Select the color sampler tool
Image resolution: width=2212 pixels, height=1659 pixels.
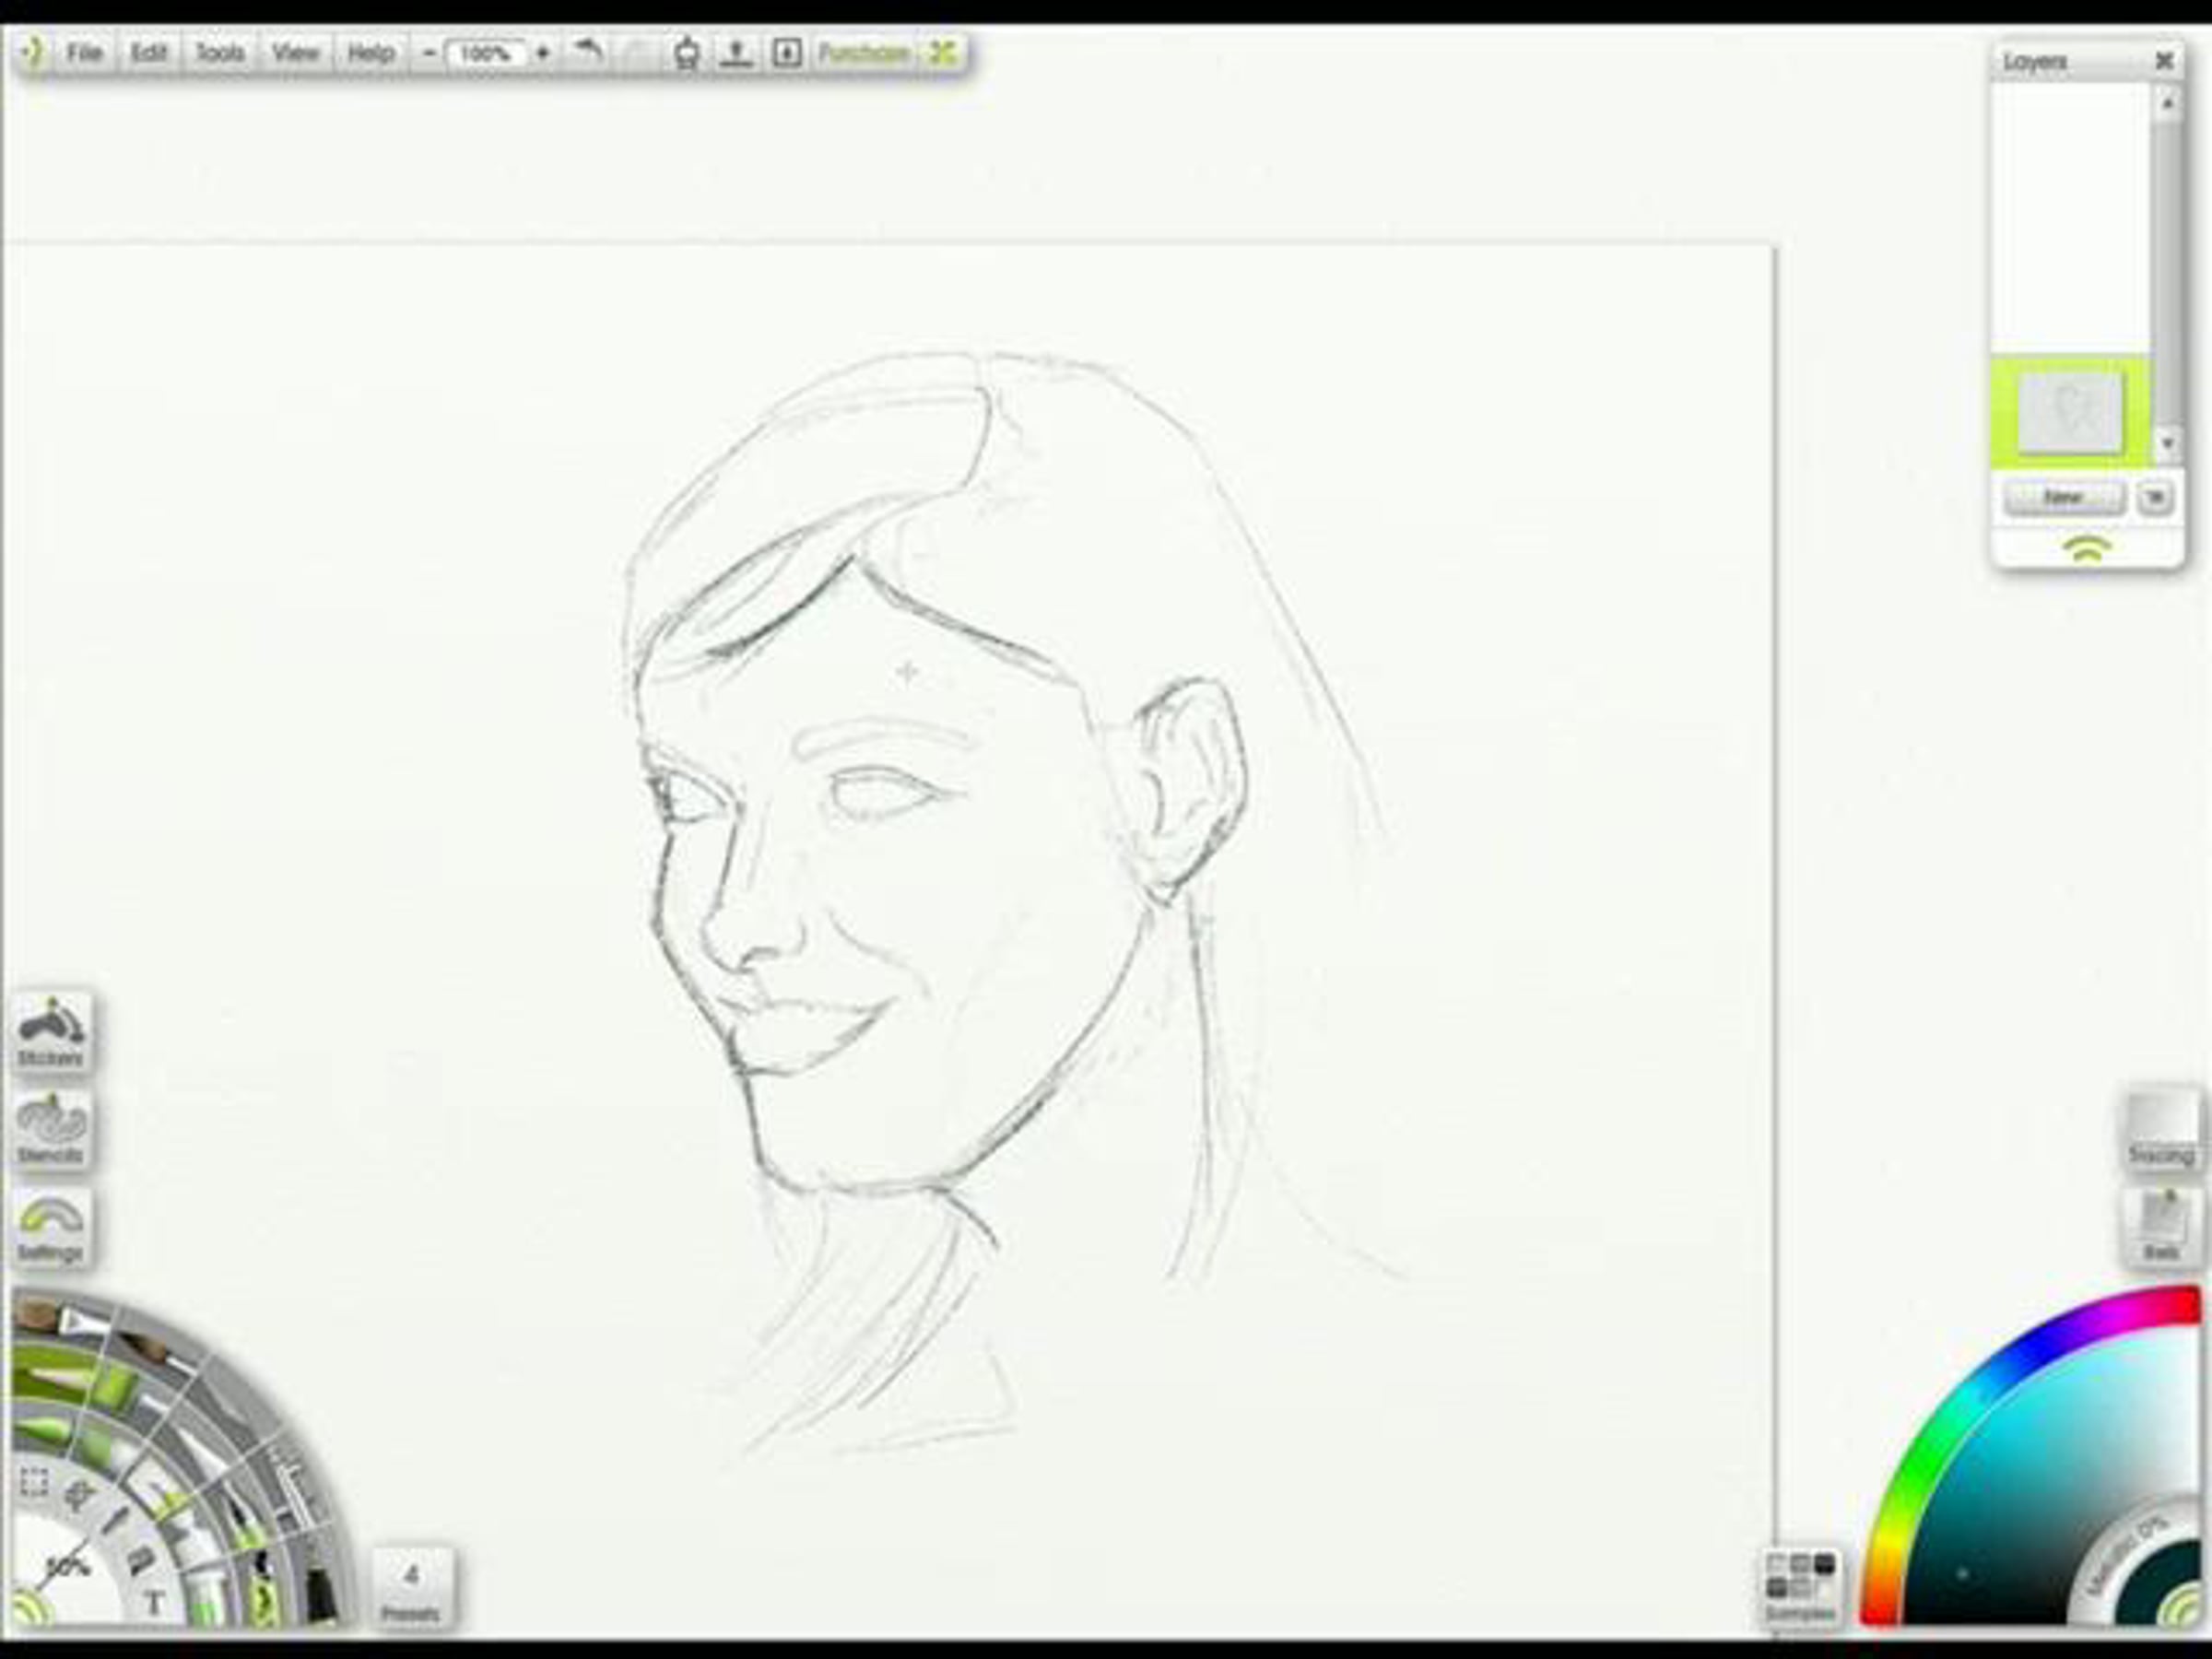pos(113,1523)
